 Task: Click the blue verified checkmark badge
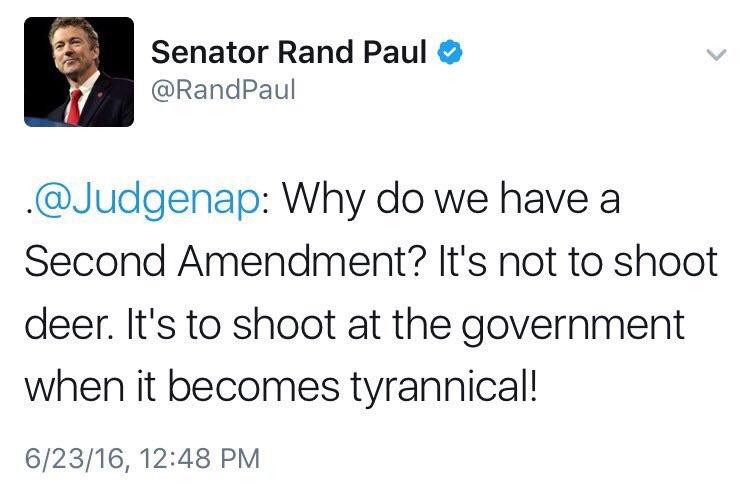pyautogui.click(x=450, y=53)
